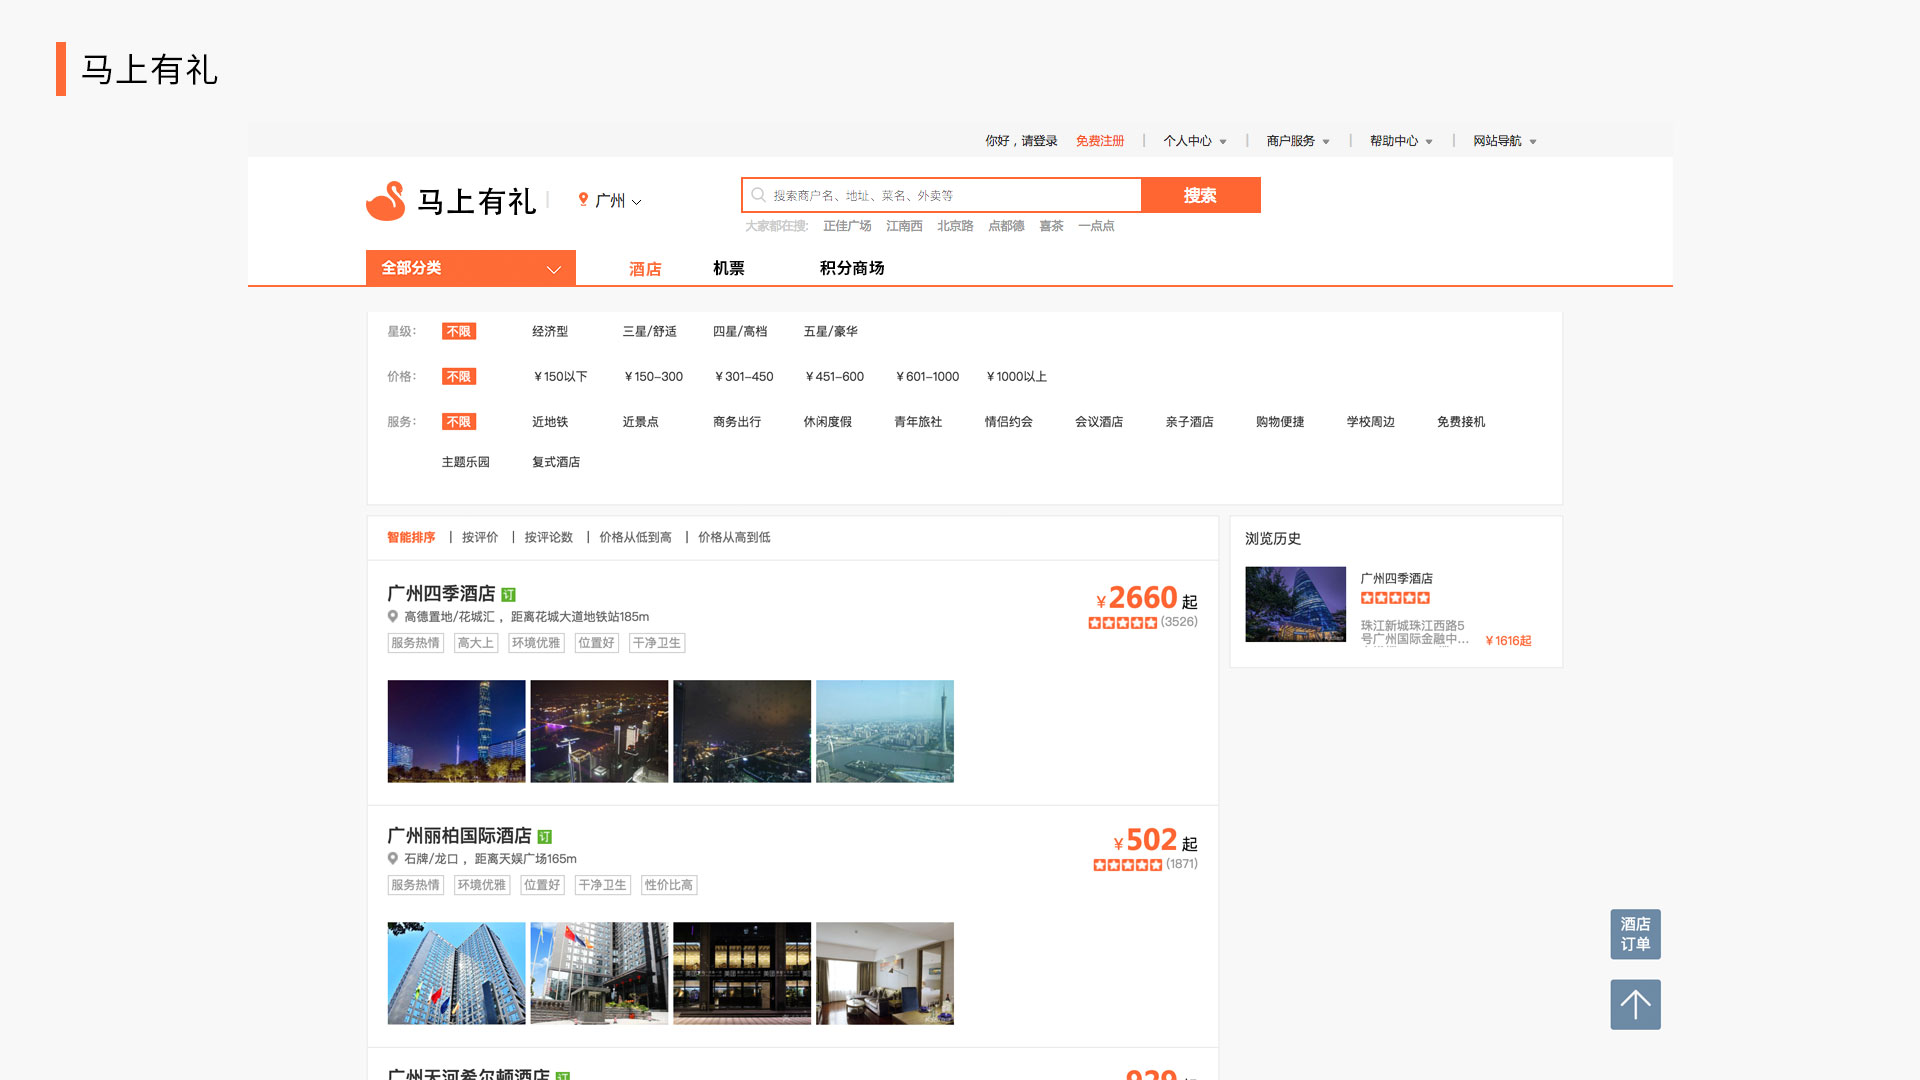Click location pin icon before 石牌/龙口

393,859
